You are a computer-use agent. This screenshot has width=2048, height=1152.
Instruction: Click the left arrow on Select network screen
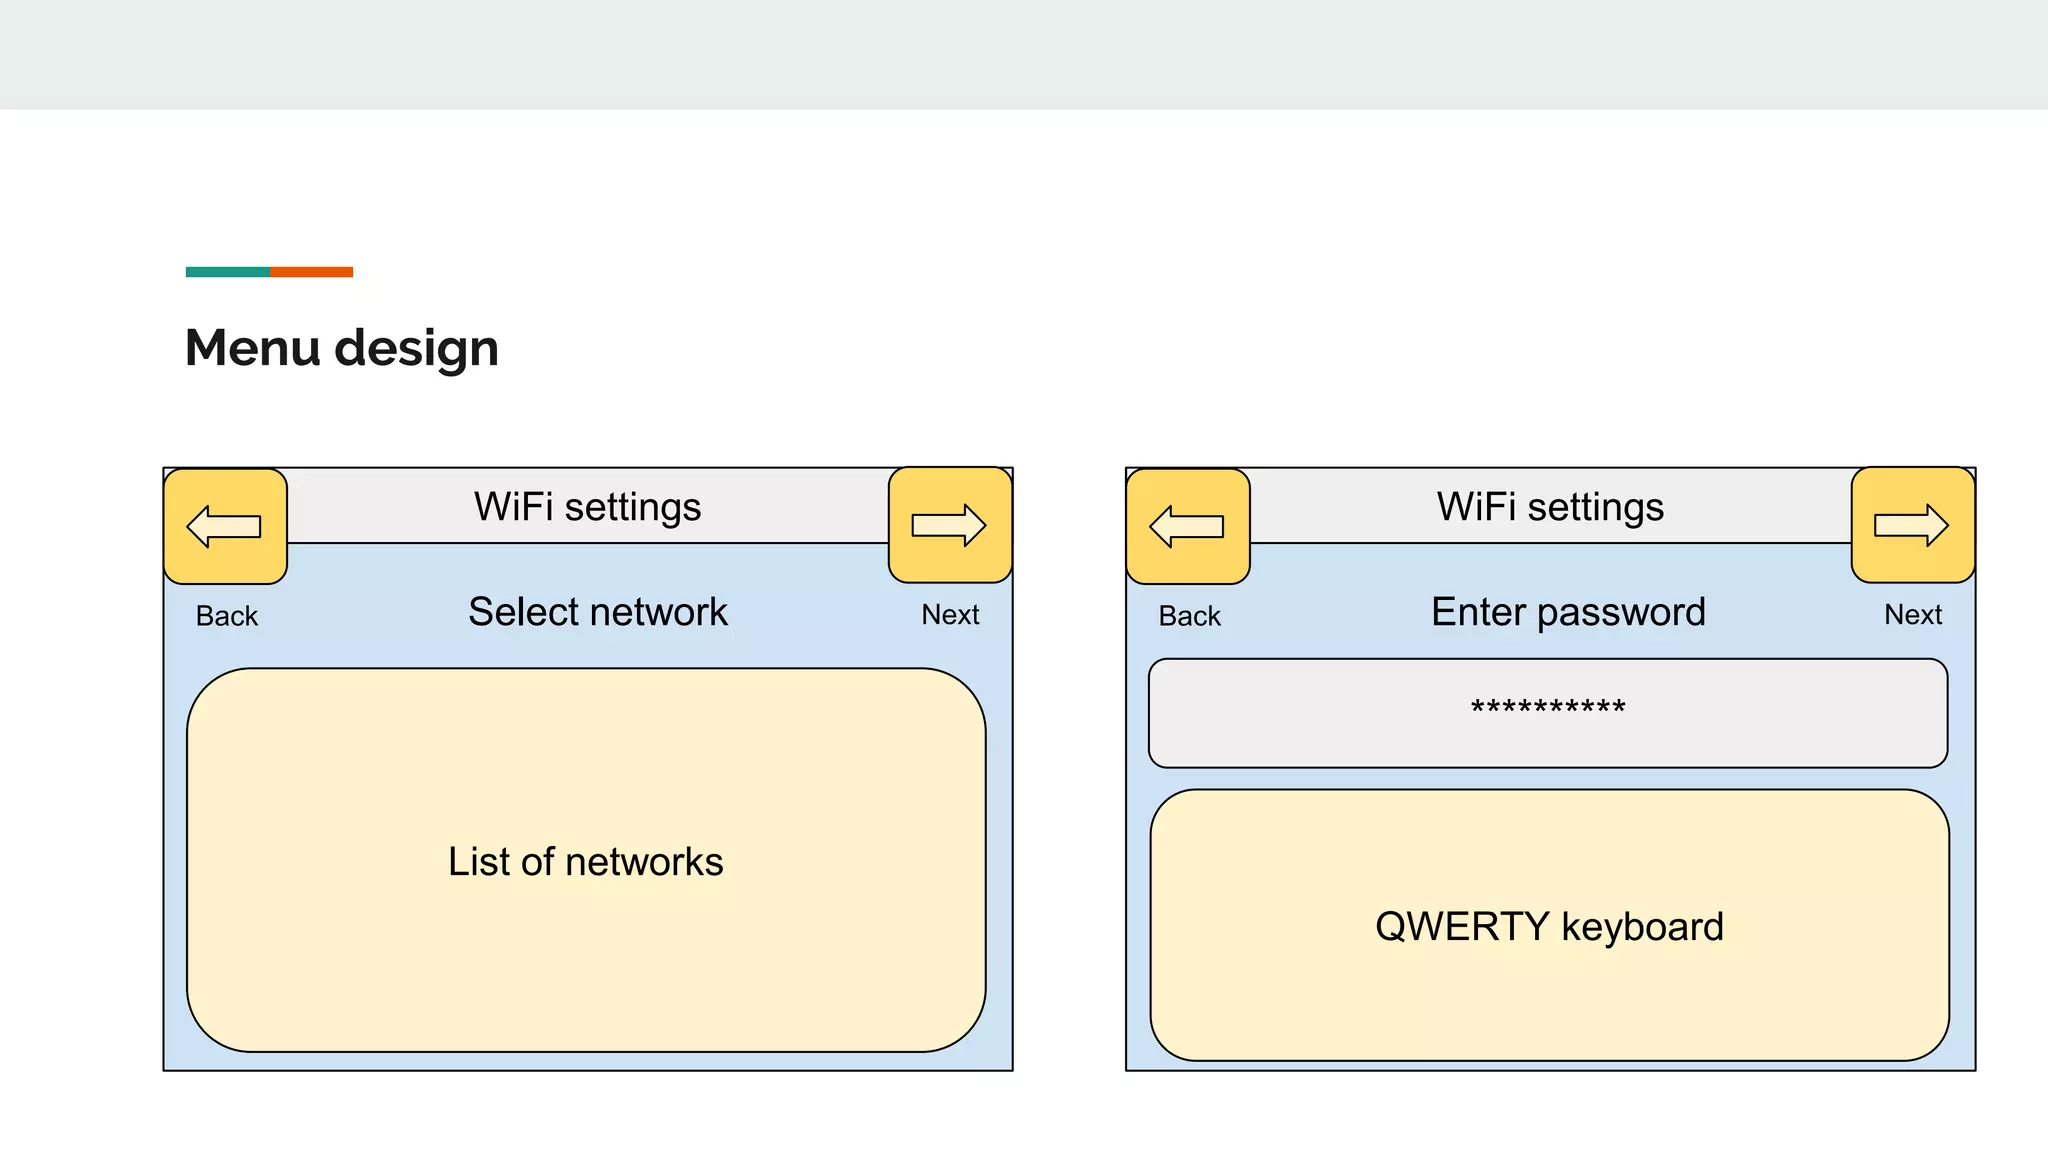(x=225, y=526)
